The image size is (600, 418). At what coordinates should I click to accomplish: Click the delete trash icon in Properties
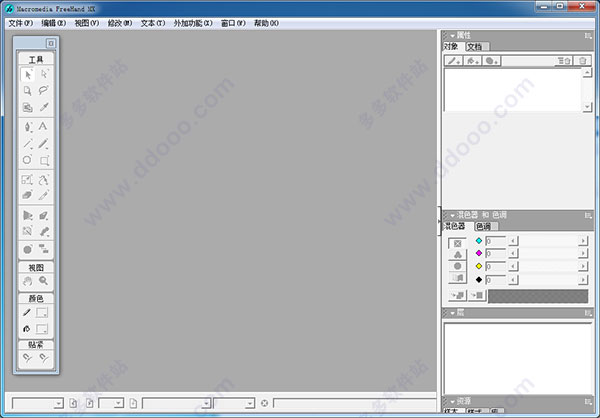pos(582,61)
